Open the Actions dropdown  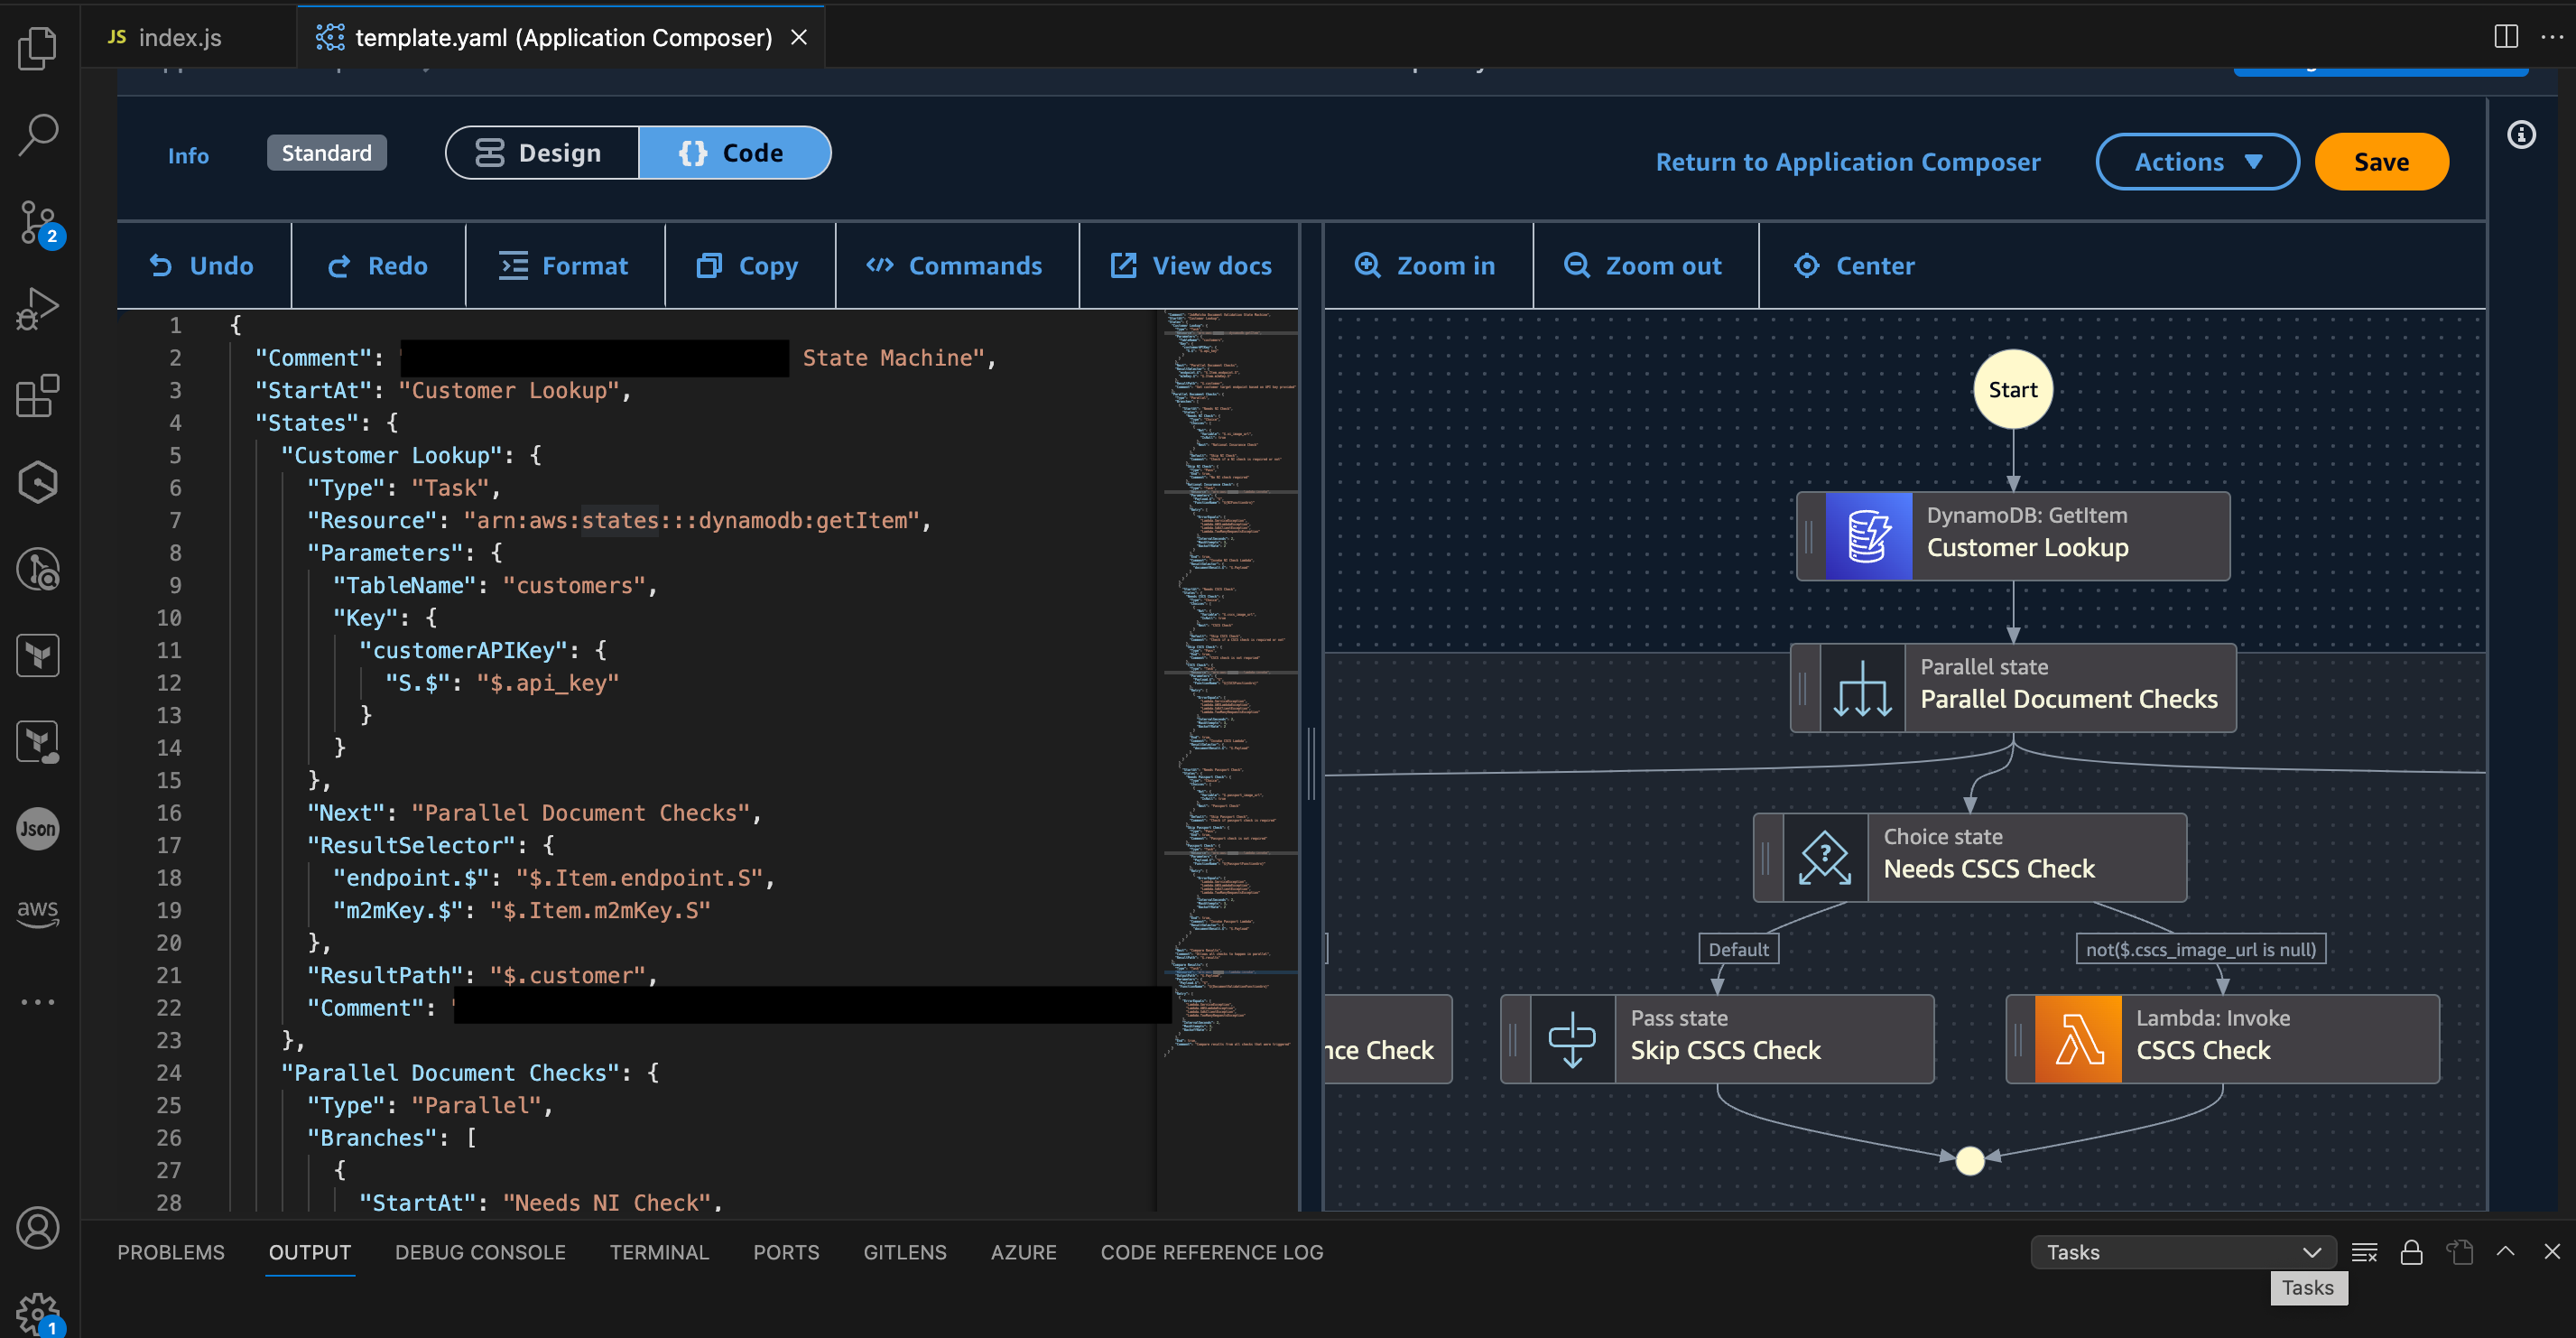click(x=2197, y=161)
